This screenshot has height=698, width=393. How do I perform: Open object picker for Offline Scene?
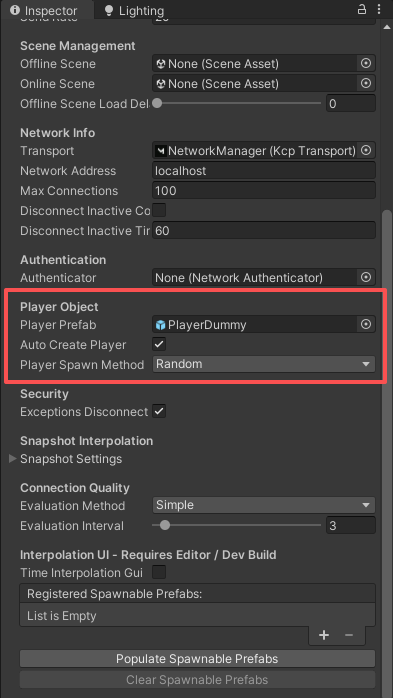tap(366, 64)
